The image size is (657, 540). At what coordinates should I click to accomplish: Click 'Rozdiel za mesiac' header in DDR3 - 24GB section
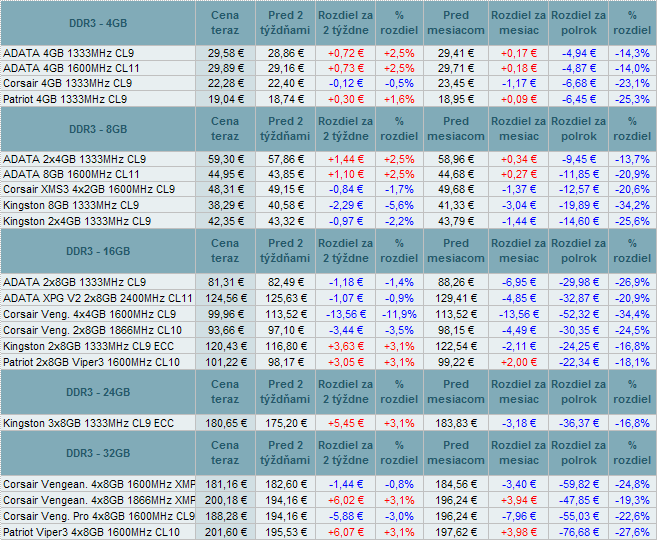[518, 392]
